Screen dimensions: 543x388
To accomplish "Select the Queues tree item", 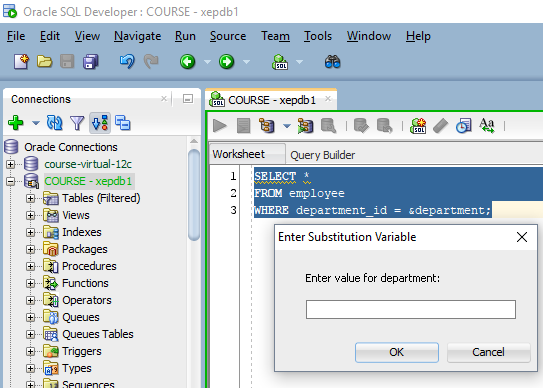I will [81, 317].
